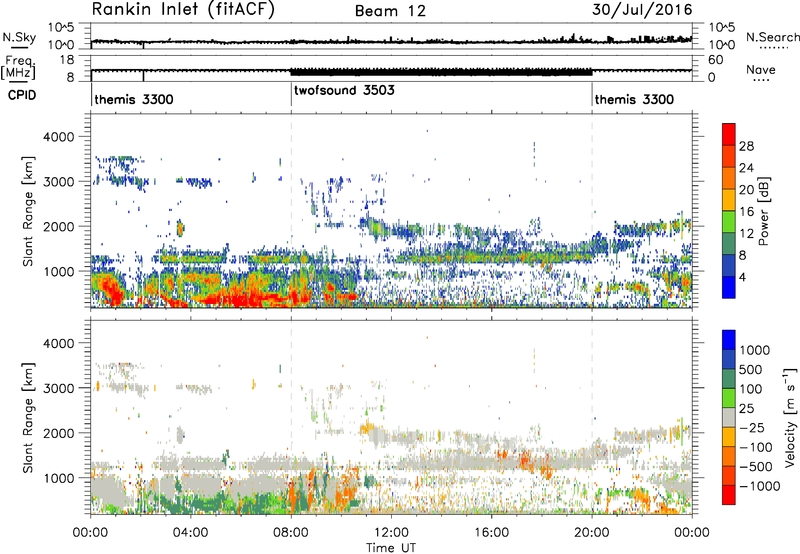Image resolution: width=800 pixels, height=554 pixels.
Task: Click the '20' power colorbar label
Action: [746, 190]
